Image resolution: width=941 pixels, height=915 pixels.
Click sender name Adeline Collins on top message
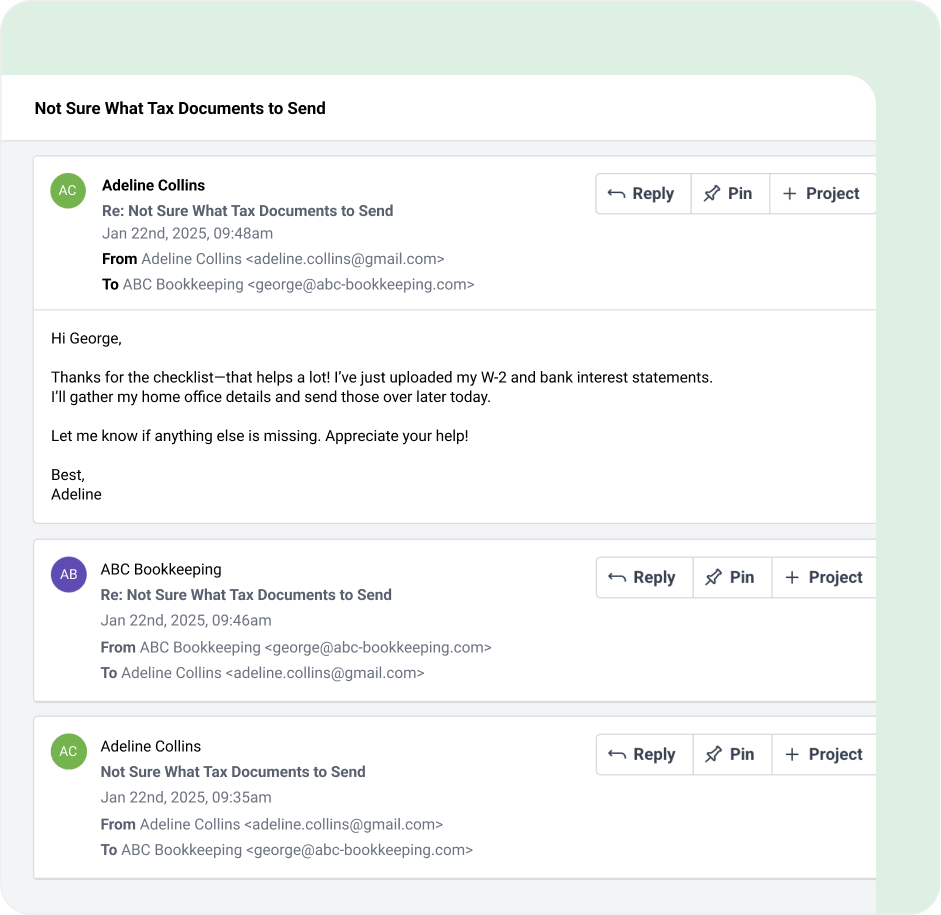coord(154,185)
